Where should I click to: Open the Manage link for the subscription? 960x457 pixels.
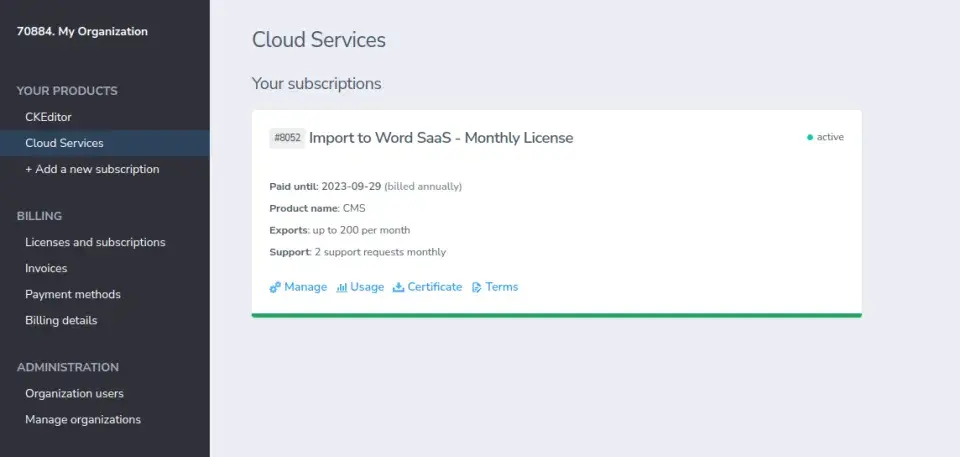click(306, 287)
